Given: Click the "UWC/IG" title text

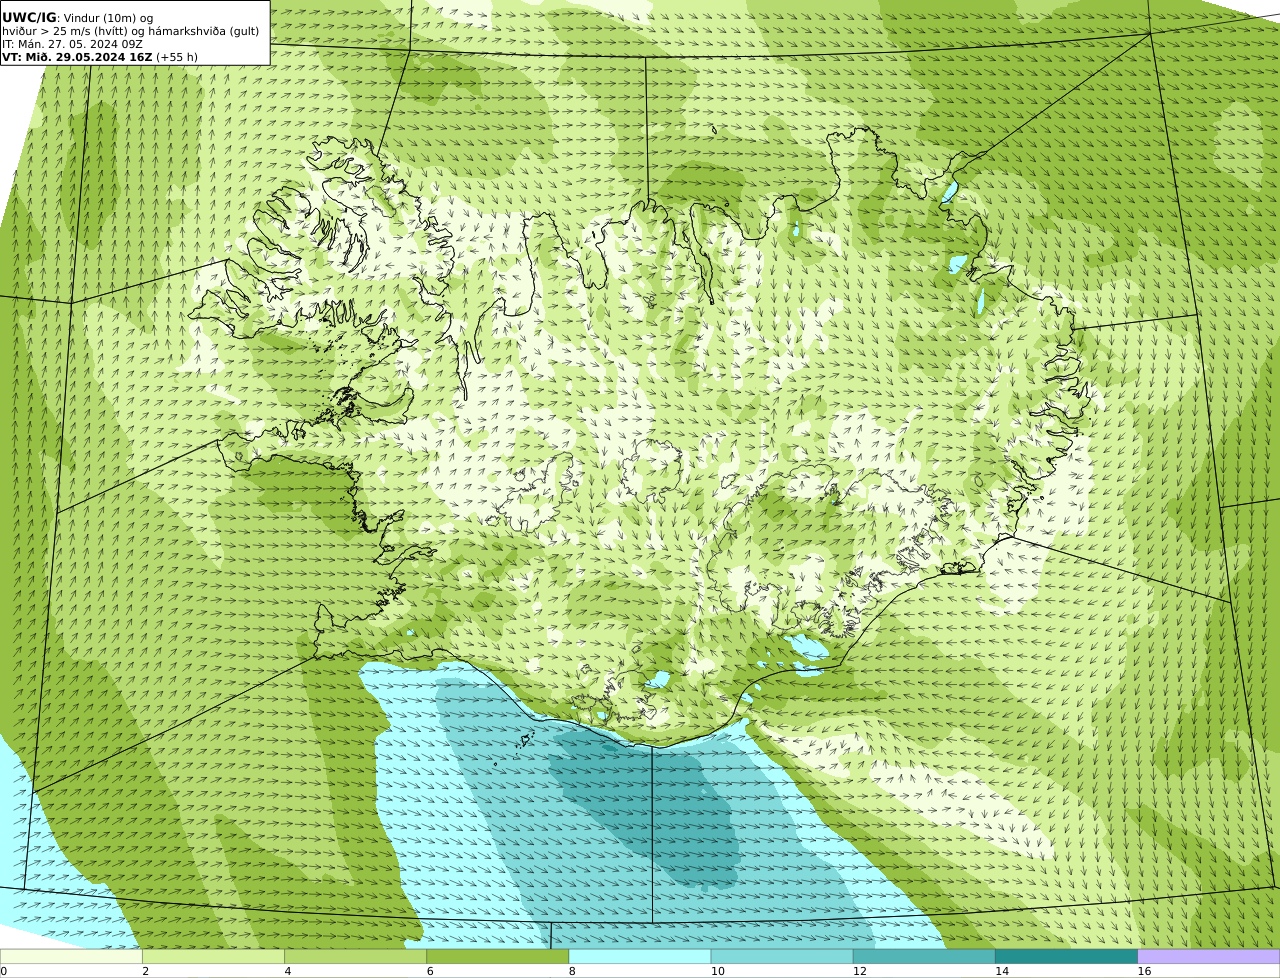Looking at the screenshot, I should click(29, 18).
